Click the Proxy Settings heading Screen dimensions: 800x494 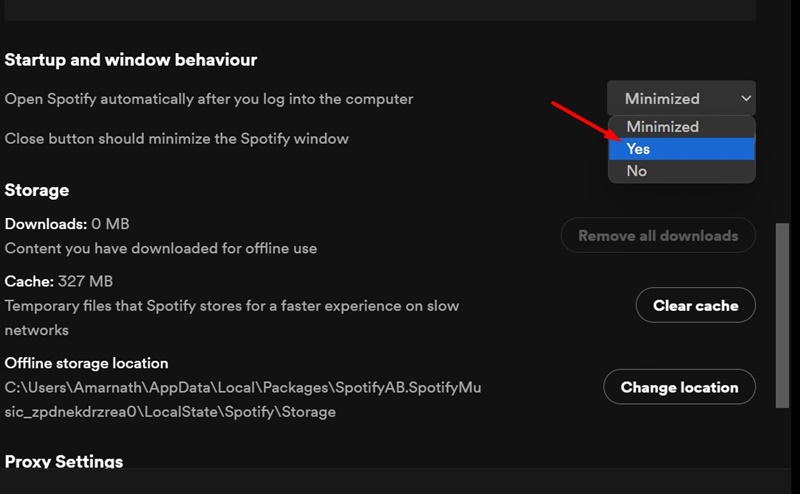click(x=64, y=461)
